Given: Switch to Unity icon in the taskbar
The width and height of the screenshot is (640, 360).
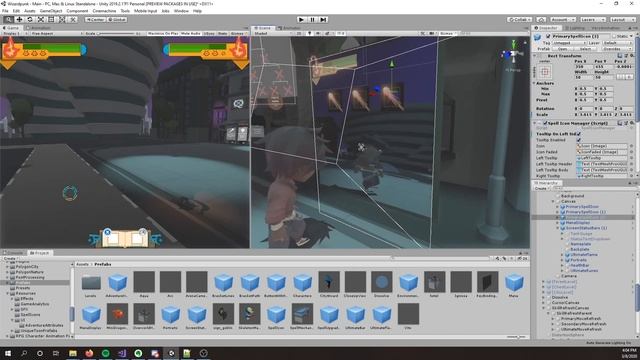Looking at the screenshot, I should tap(171, 353).
